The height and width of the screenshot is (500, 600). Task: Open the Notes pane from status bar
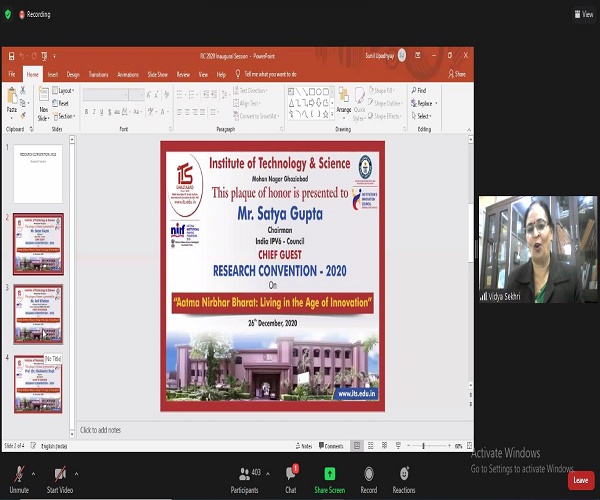304,446
